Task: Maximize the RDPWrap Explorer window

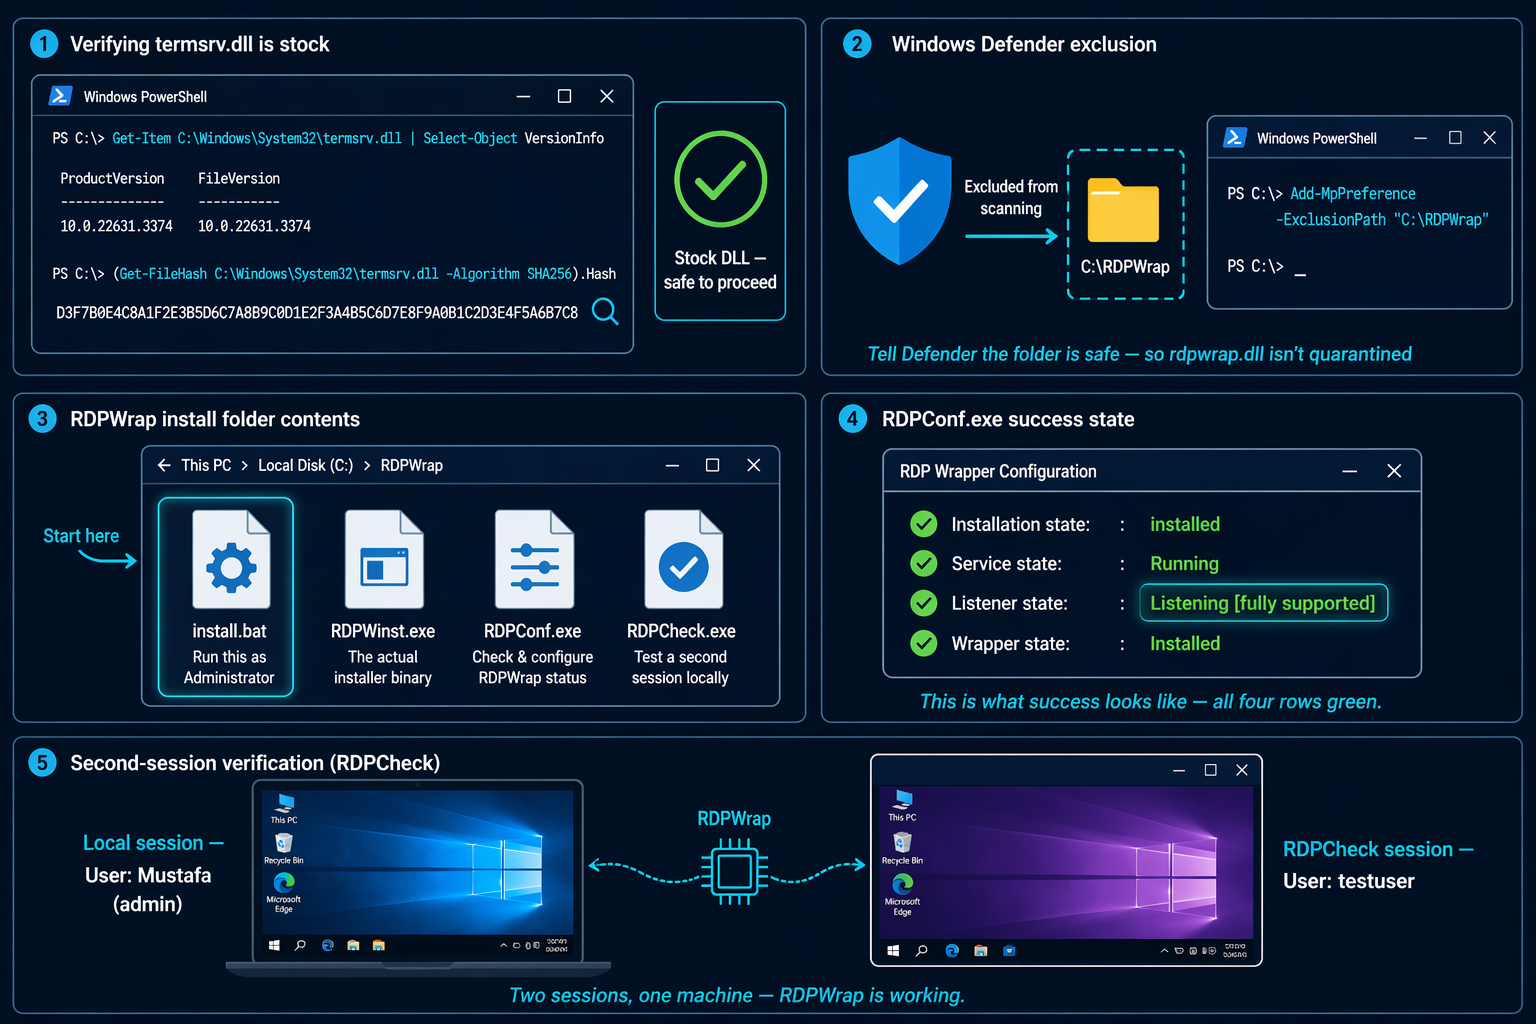Action: [x=712, y=465]
